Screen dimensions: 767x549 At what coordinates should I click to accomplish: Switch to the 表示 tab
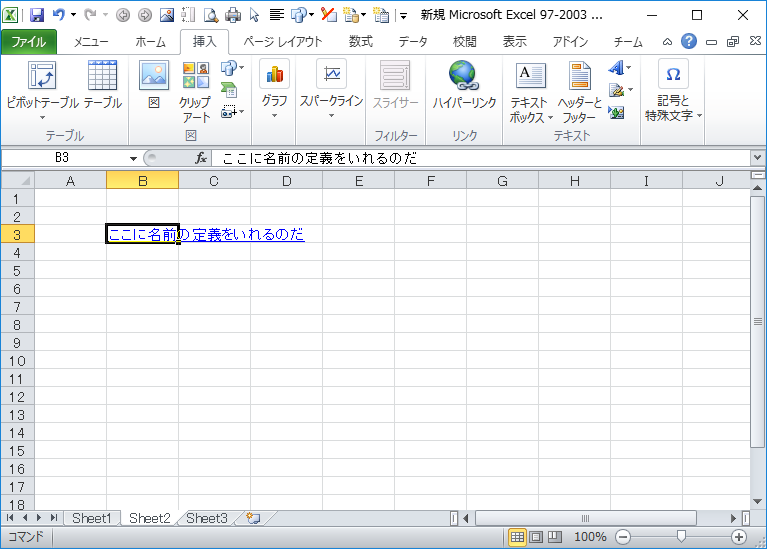coord(515,42)
